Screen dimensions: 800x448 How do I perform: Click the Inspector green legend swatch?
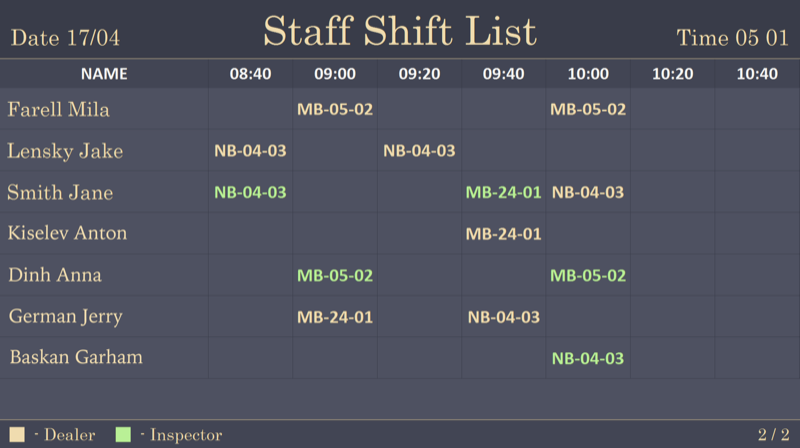pyautogui.click(x=123, y=434)
